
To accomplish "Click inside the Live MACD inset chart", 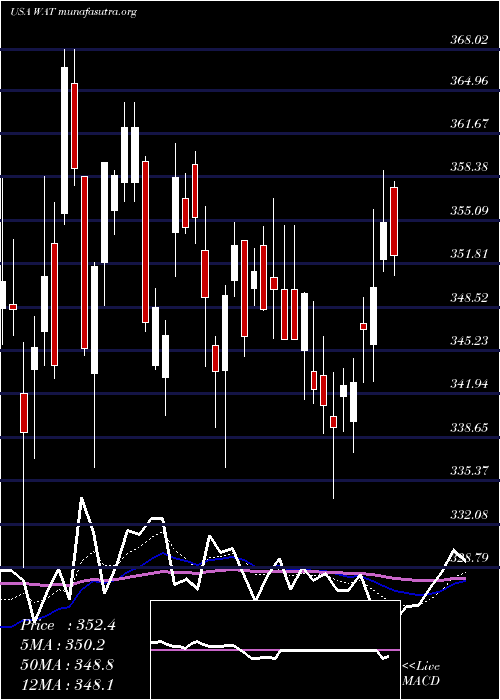I will pyautogui.click(x=275, y=650).
